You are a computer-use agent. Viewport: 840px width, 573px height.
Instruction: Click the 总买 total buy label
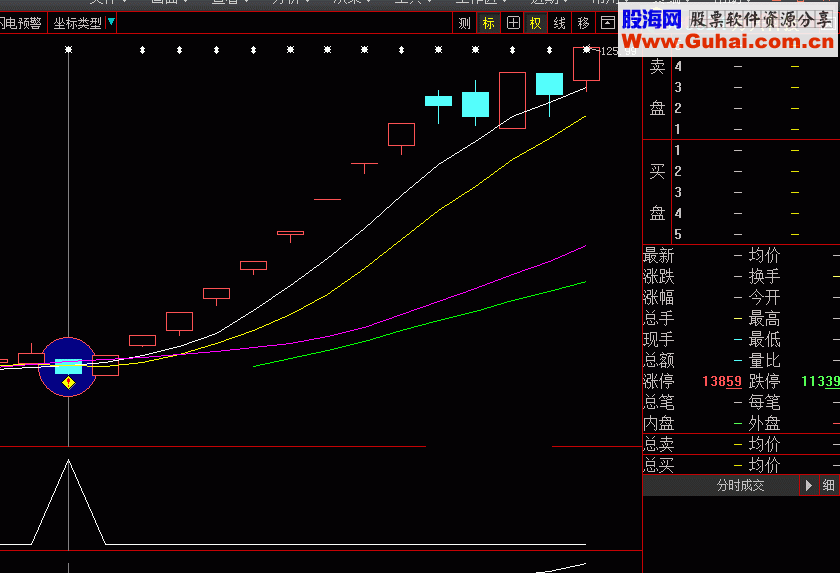click(658, 465)
